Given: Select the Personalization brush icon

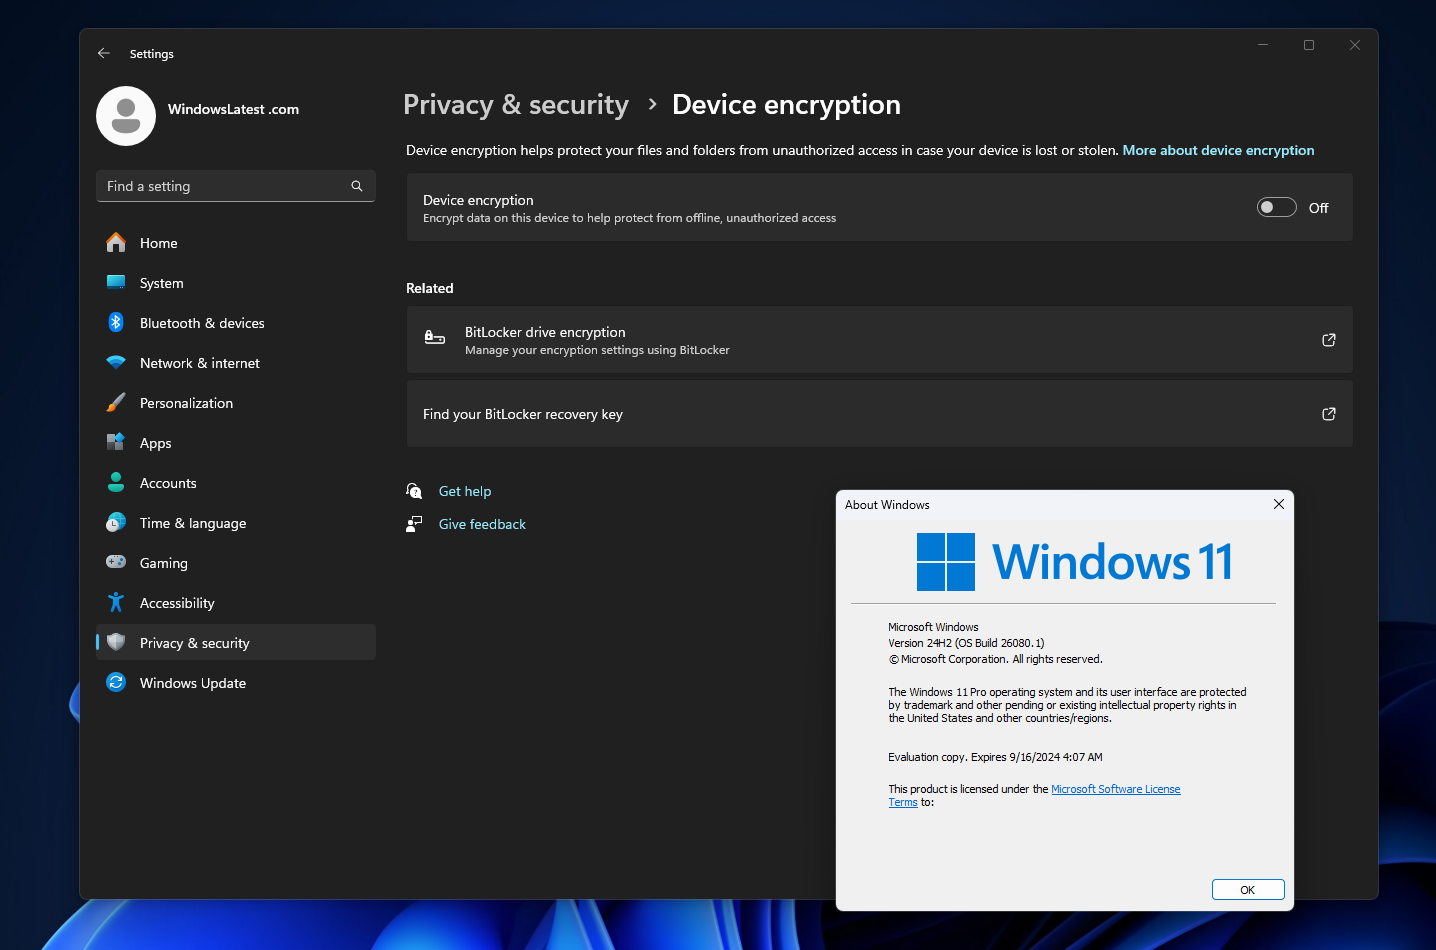Looking at the screenshot, I should (115, 402).
